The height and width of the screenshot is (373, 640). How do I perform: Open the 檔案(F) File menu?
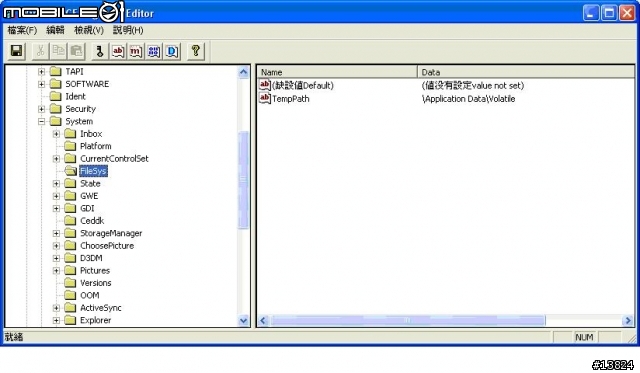click(22, 30)
